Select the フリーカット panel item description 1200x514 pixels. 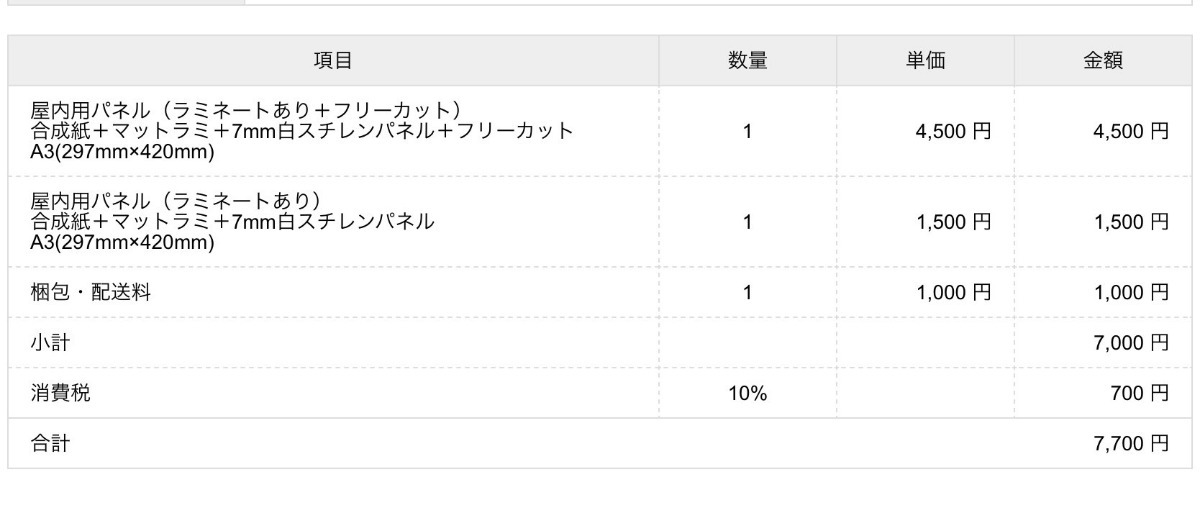302,131
